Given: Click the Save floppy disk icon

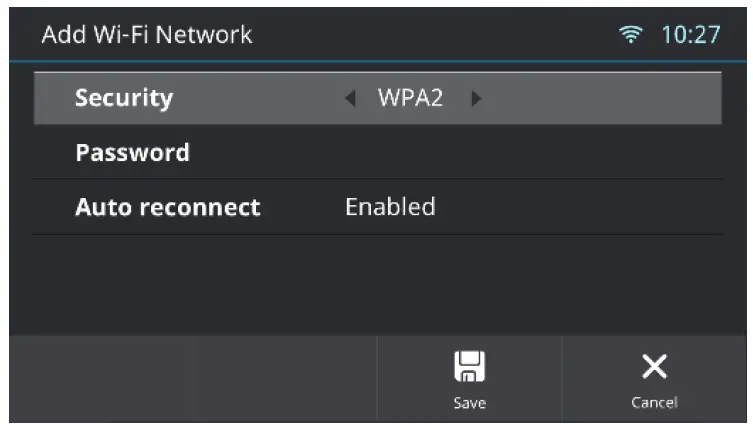Looking at the screenshot, I should 469,367.
